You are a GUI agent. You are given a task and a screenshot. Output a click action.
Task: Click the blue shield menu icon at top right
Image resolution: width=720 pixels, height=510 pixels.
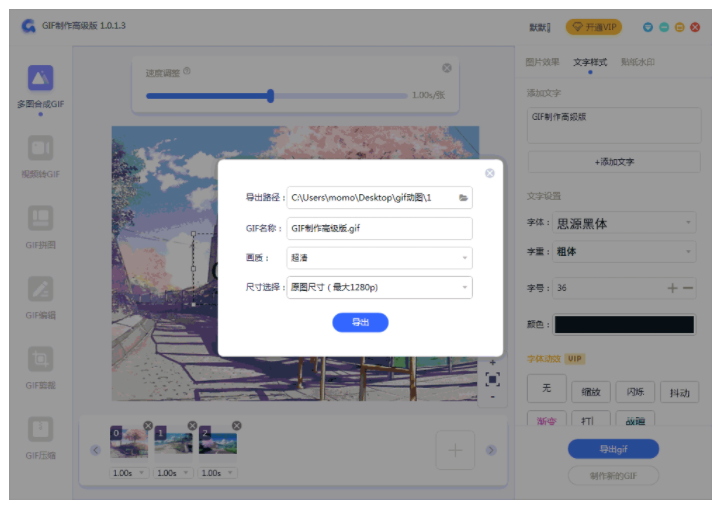click(648, 27)
